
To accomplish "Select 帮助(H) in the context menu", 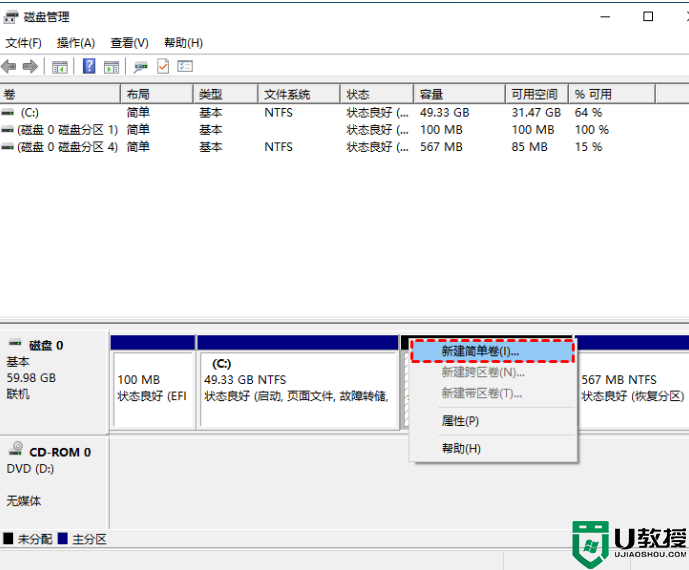I will 493,449.
